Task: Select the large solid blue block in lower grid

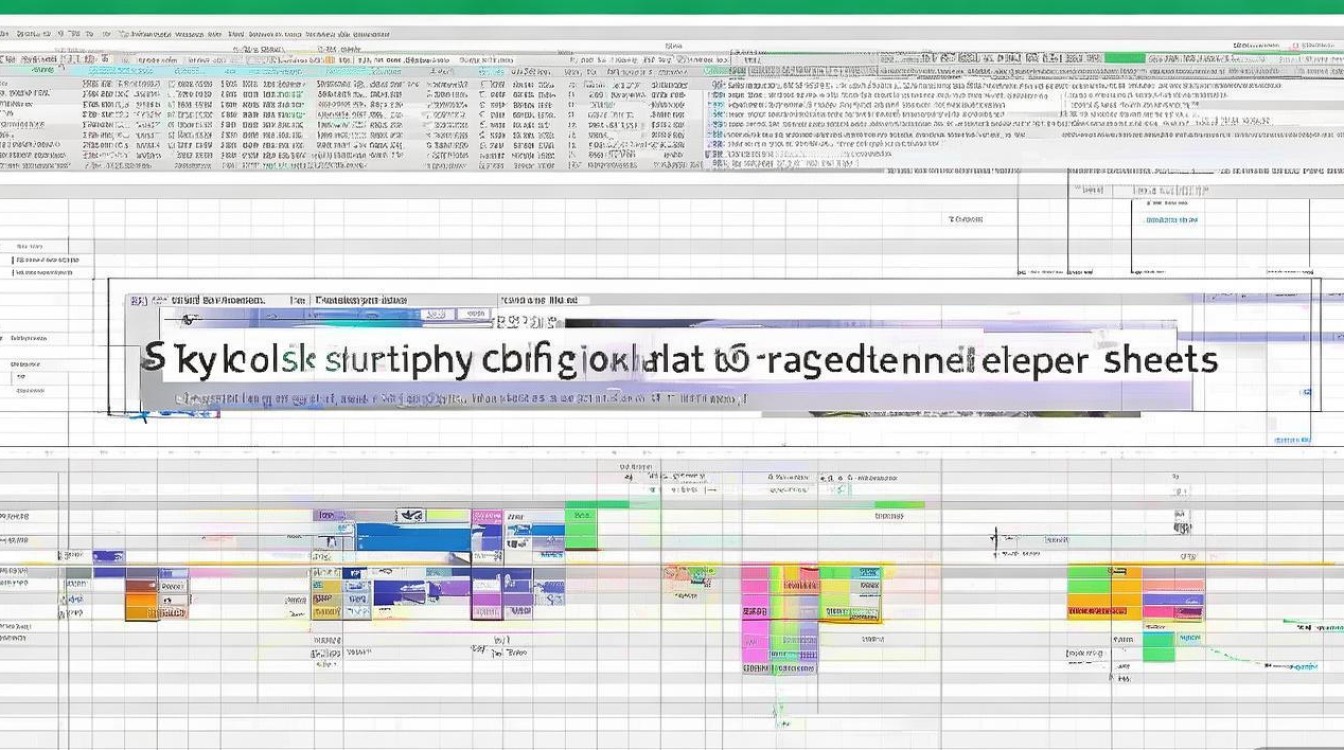Action: pos(413,538)
